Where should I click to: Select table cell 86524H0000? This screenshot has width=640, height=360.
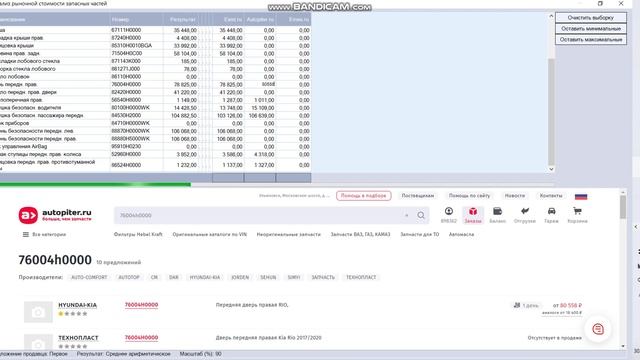[x=136, y=165]
